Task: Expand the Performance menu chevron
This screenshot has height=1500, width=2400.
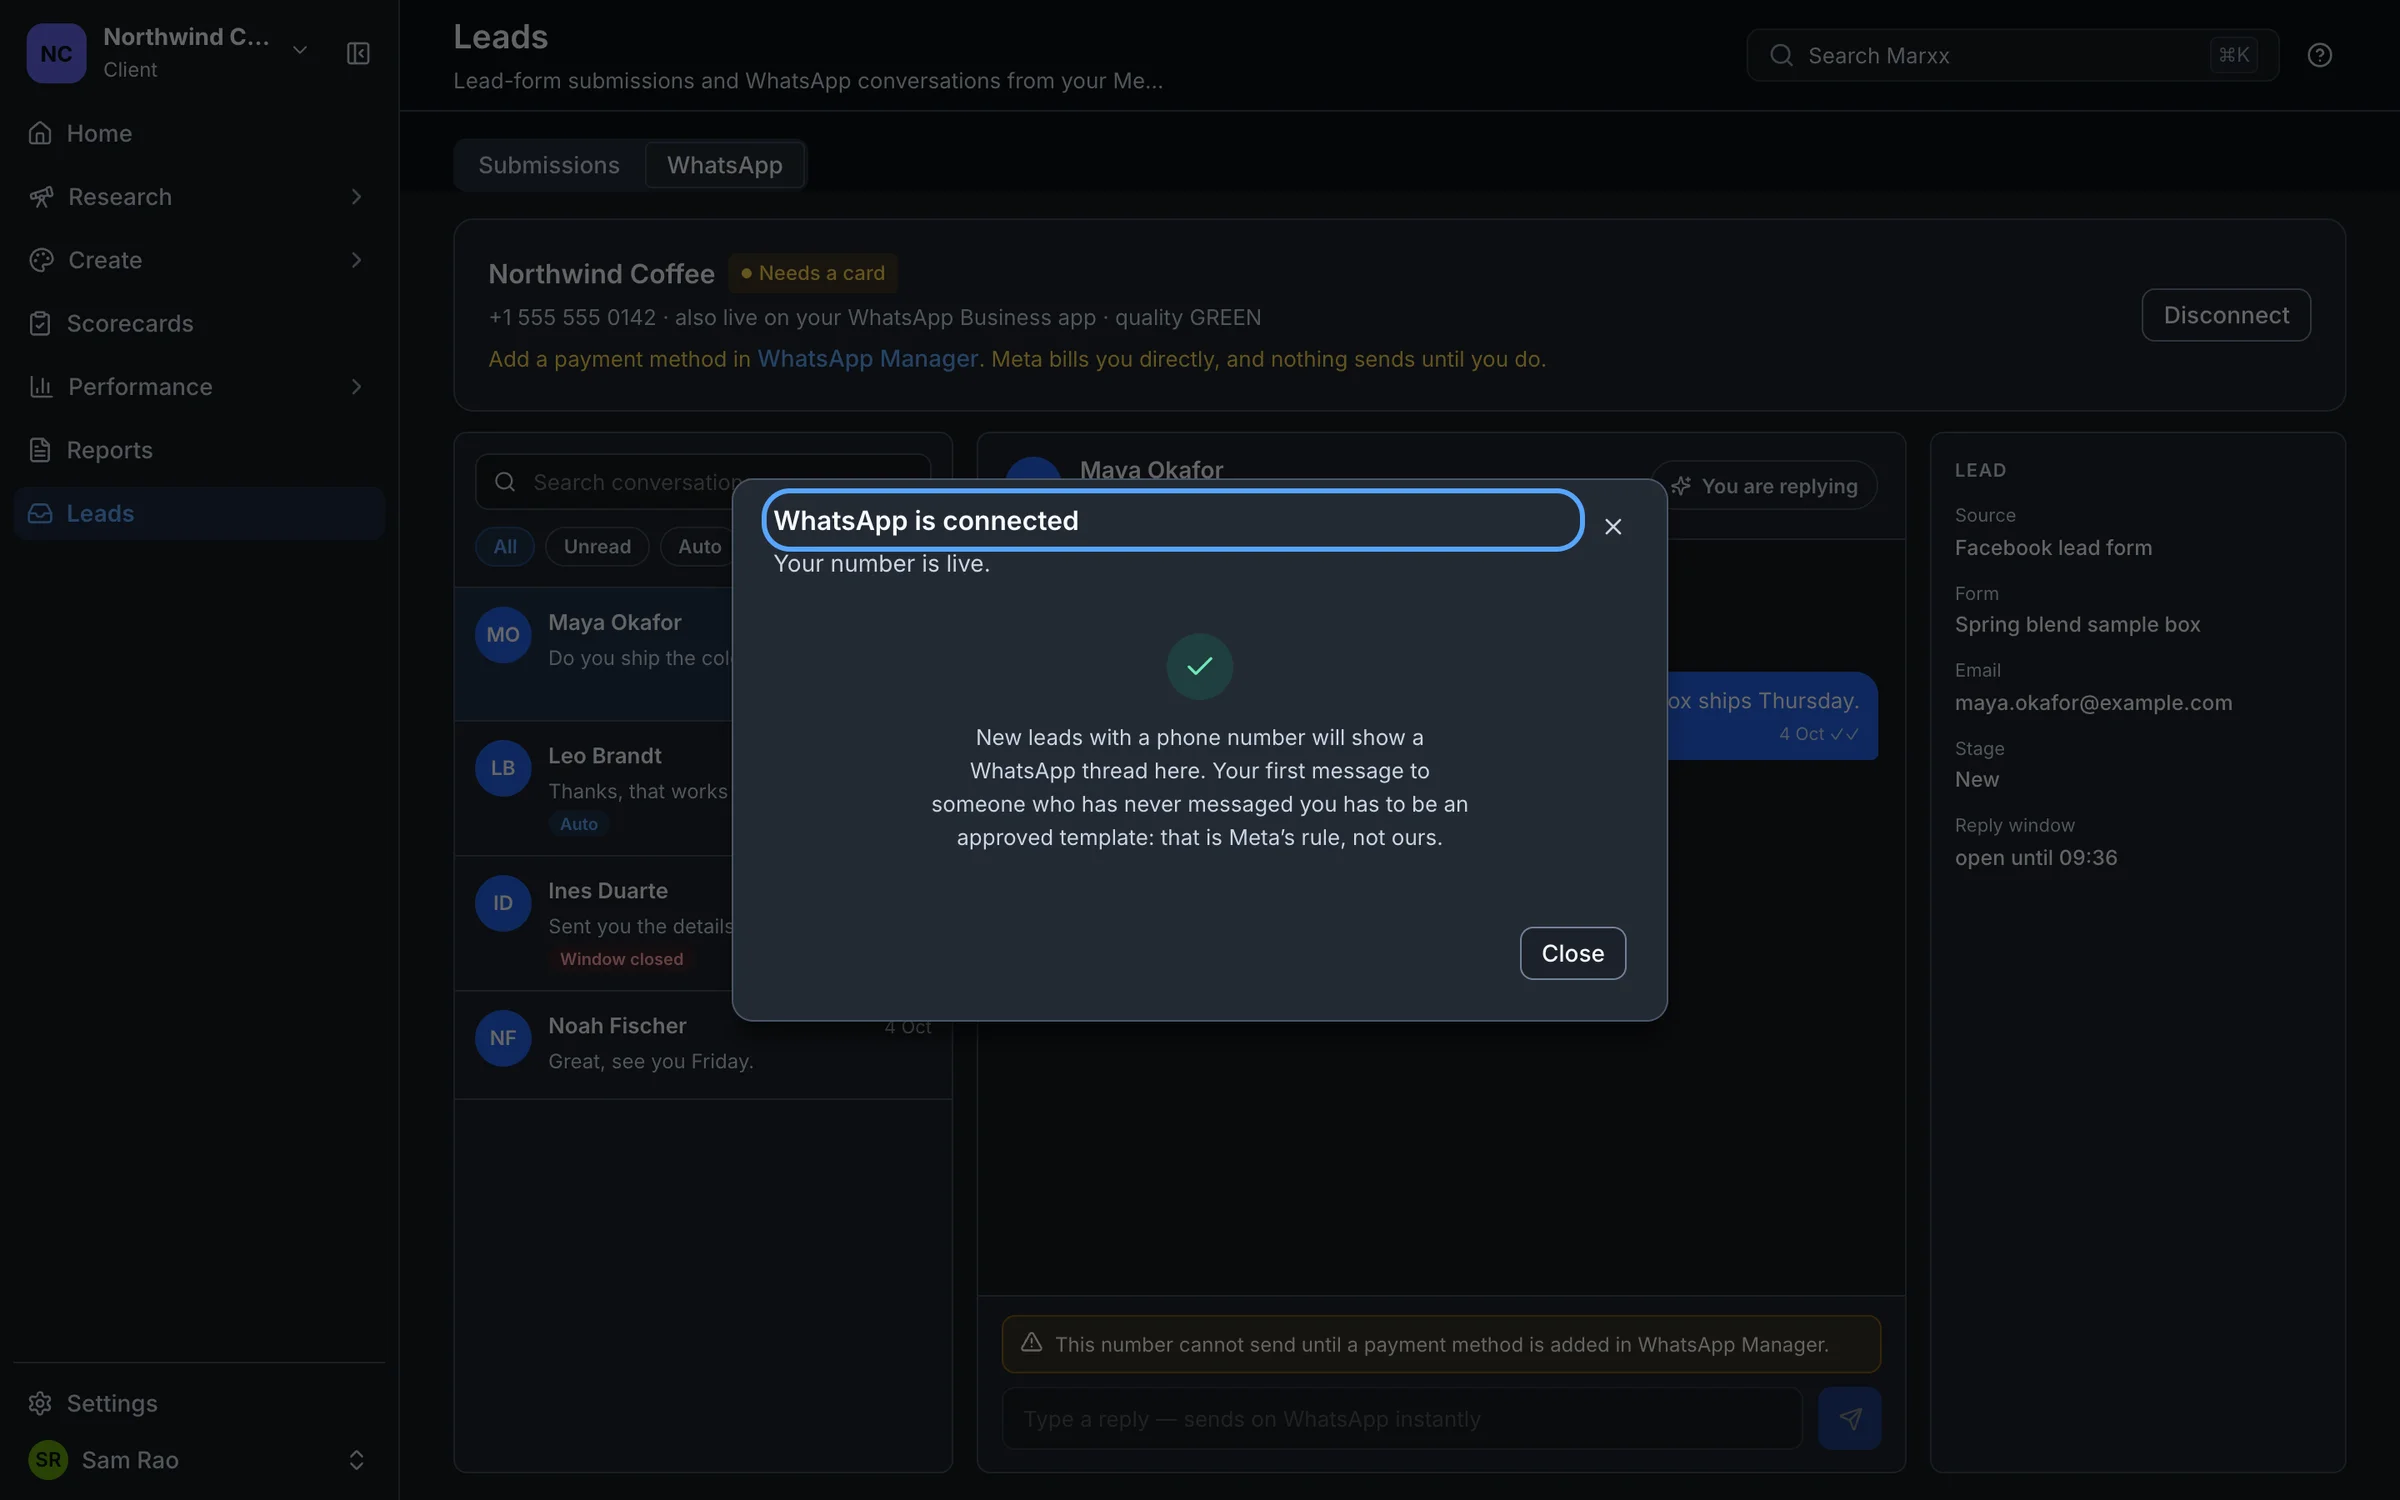Action: pyautogui.click(x=356, y=386)
